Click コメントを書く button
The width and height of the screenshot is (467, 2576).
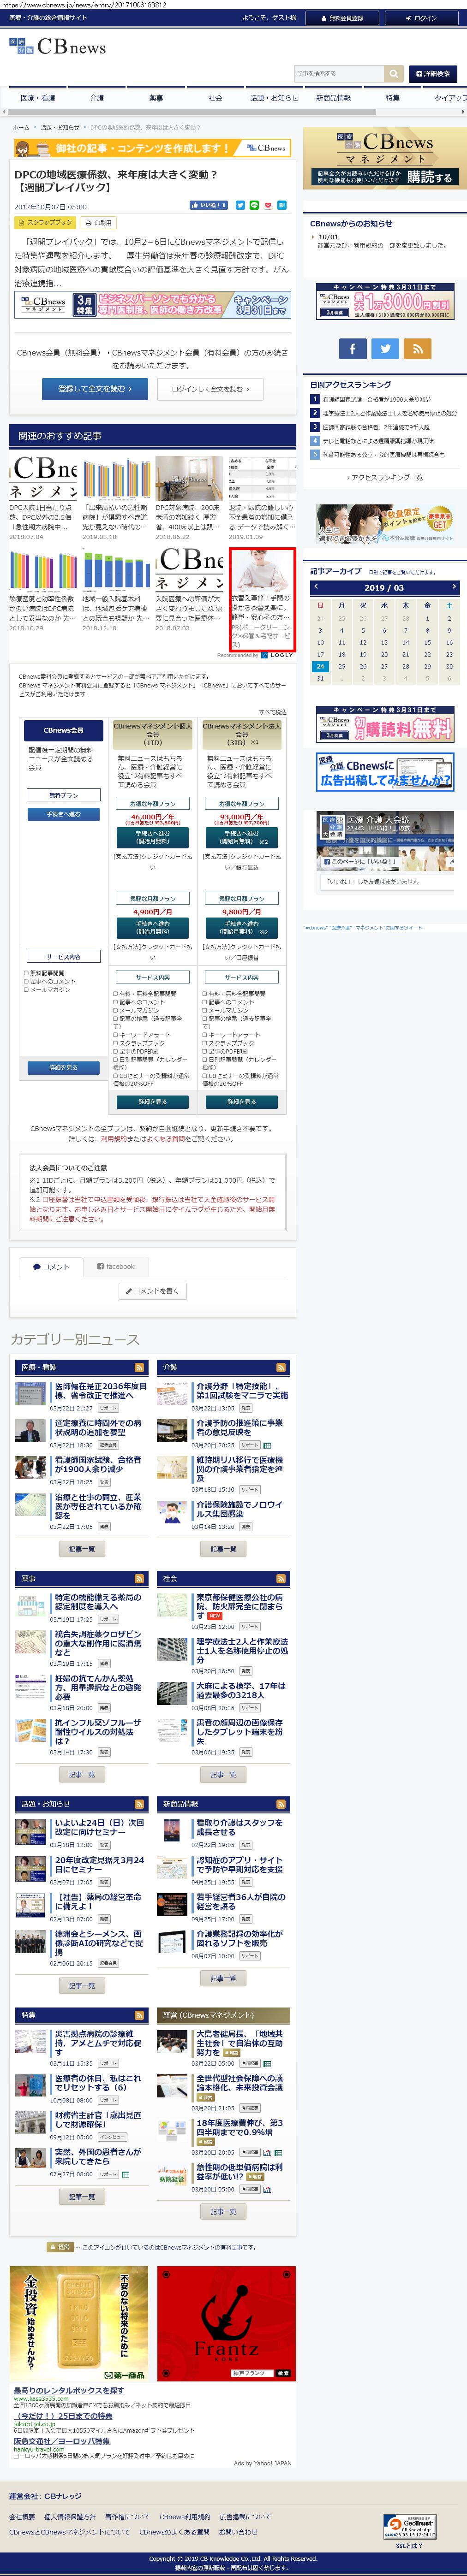tap(153, 1291)
